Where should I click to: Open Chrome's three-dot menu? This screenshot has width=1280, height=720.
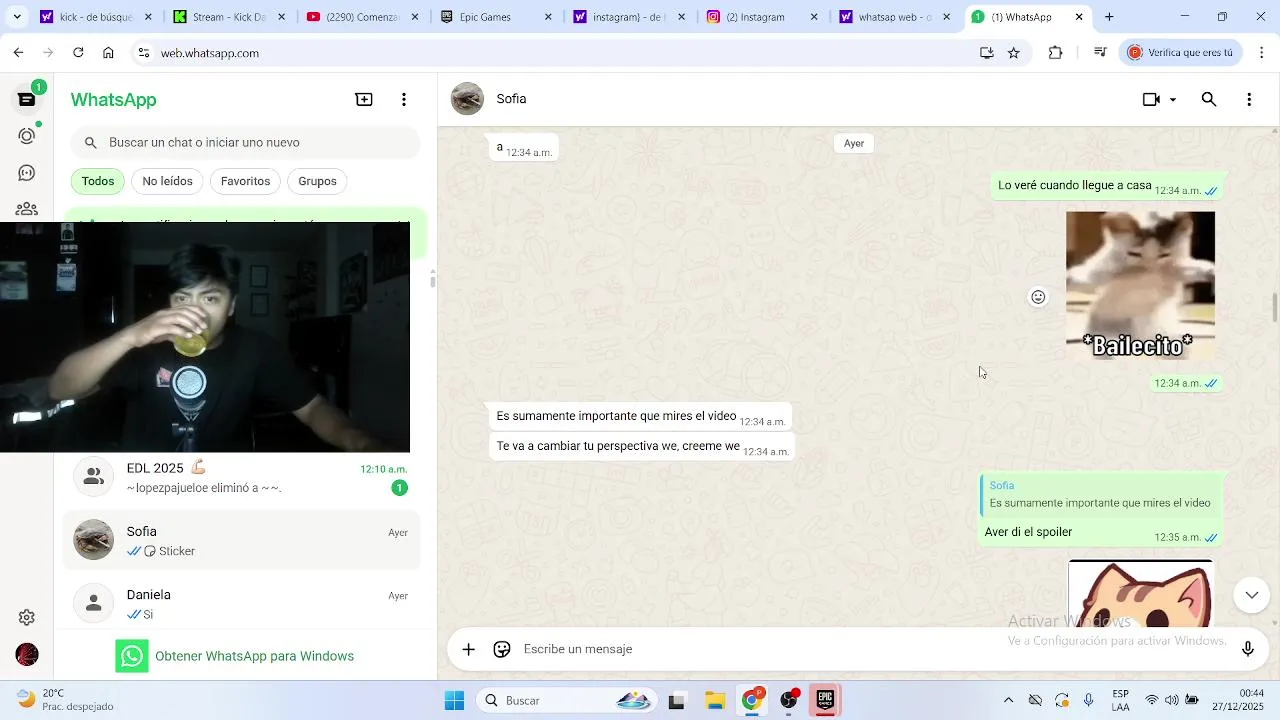(x=1262, y=53)
